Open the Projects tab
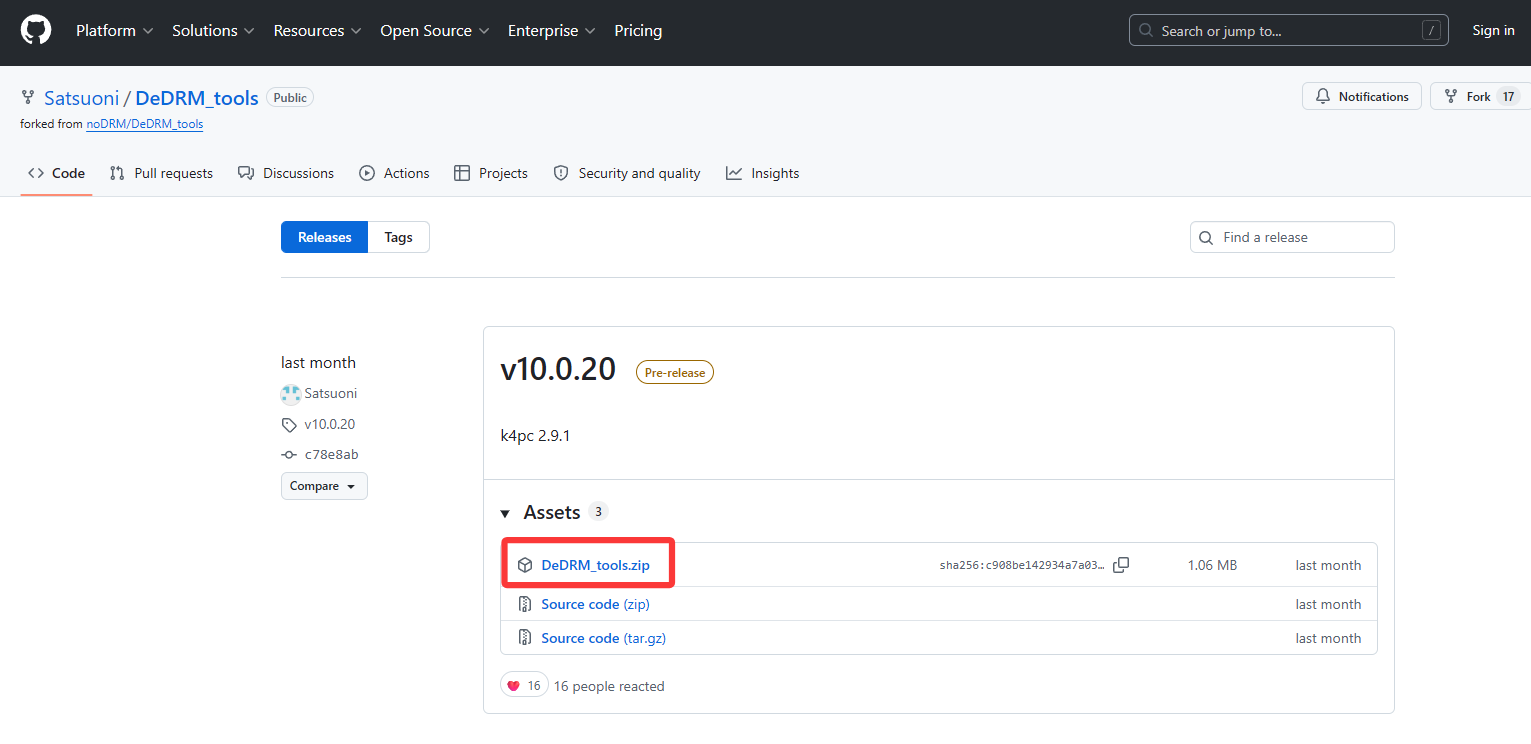Screen dimensions: 1531x744 pos(490,173)
